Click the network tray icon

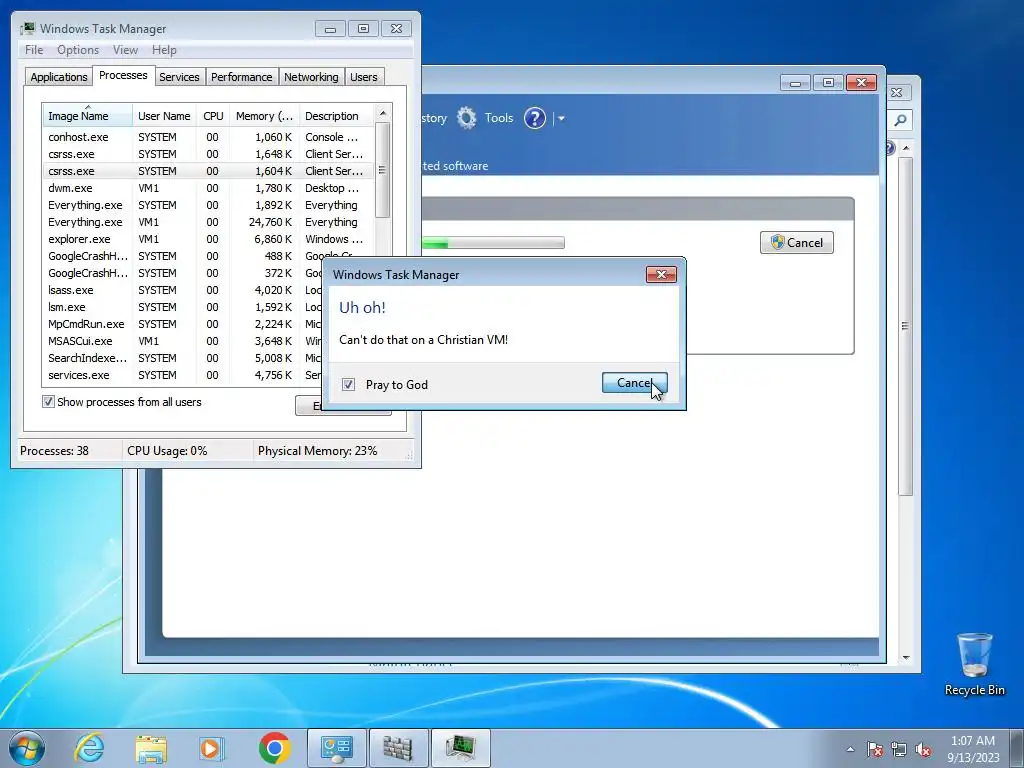pos(899,749)
